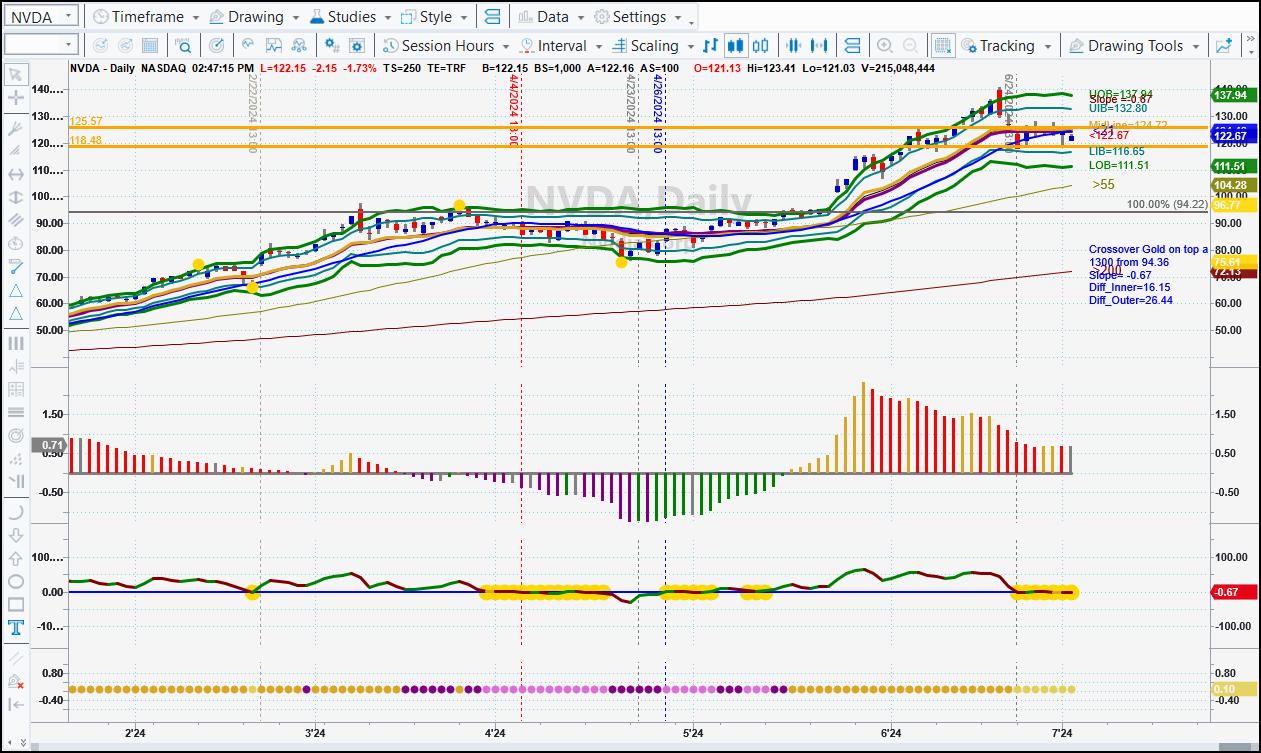This screenshot has height=753, width=1261.
Task: Switch to filled candlestick chart style
Action: tap(736, 45)
